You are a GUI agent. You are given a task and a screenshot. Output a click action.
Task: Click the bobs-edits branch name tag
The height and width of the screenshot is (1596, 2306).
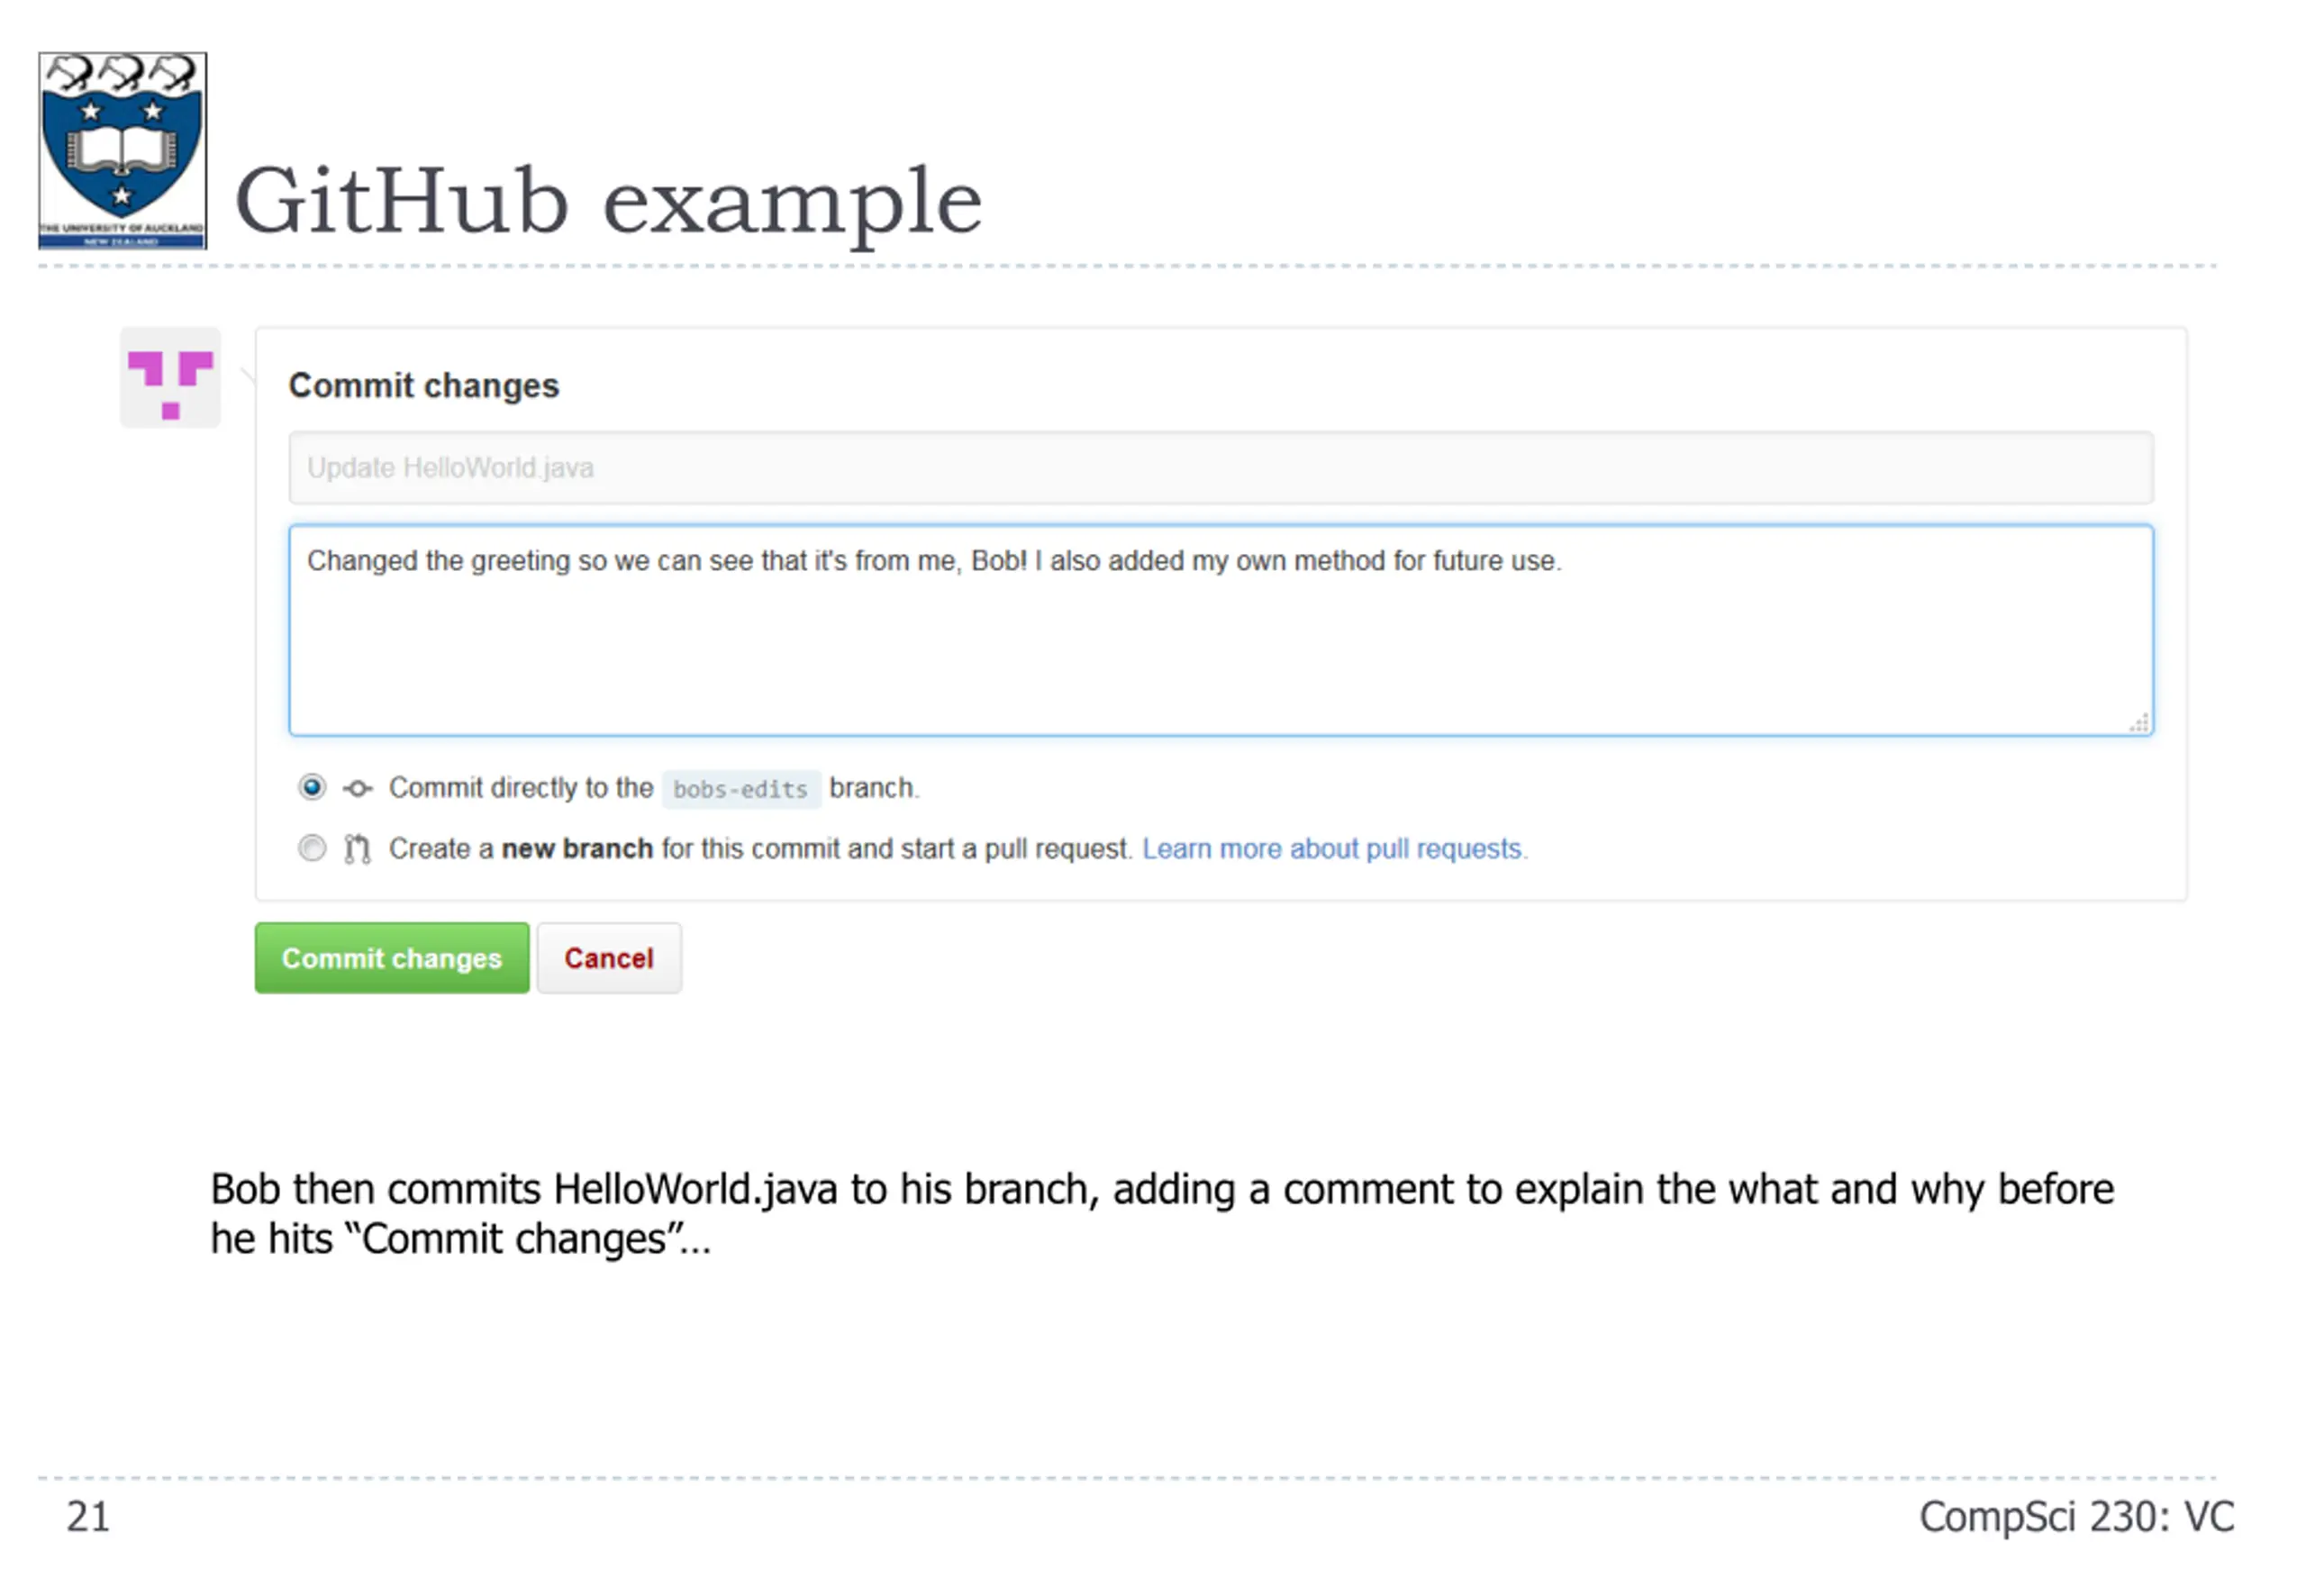(x=740, y=789)
